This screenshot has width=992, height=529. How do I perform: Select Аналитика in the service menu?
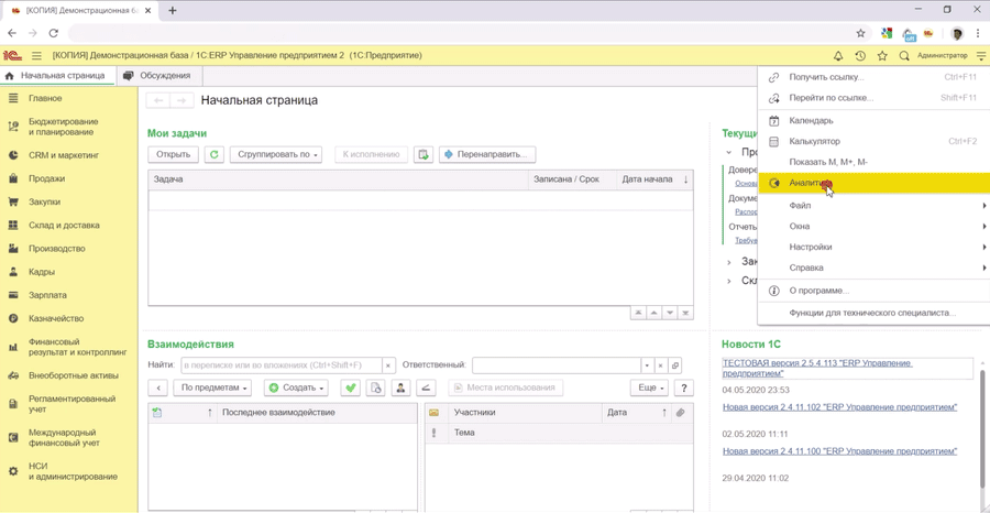click(x=874, y=183)
